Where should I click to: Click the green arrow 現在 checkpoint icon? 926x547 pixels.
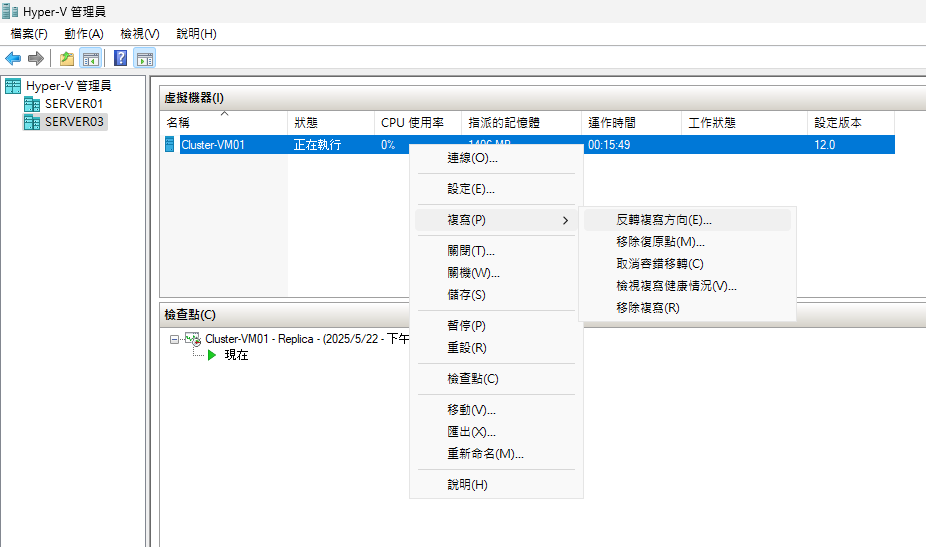click(x=211, y=355)
